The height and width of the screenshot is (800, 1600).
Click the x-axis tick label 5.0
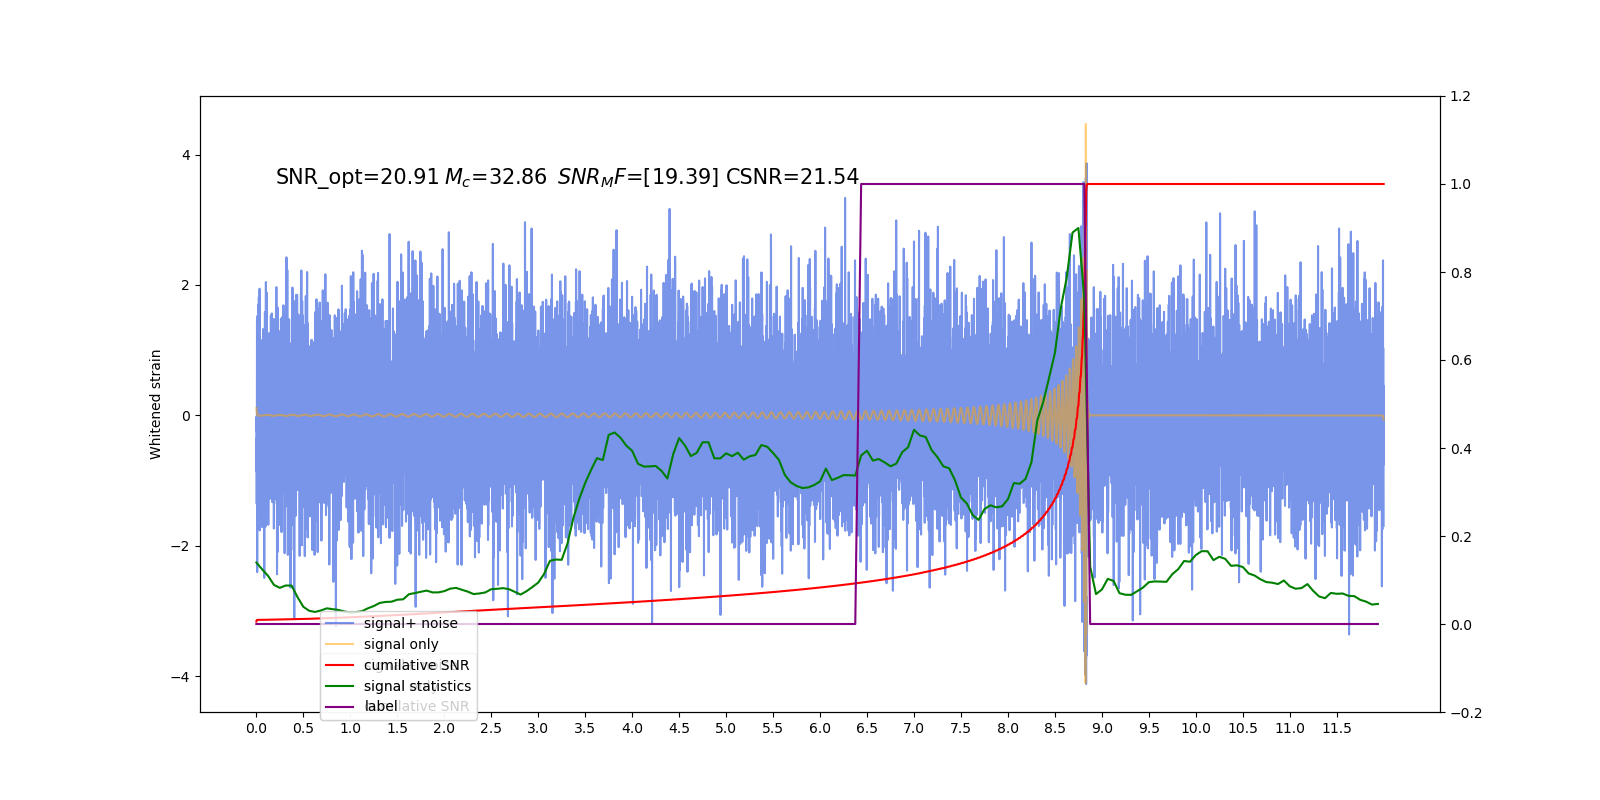[726, 729]
